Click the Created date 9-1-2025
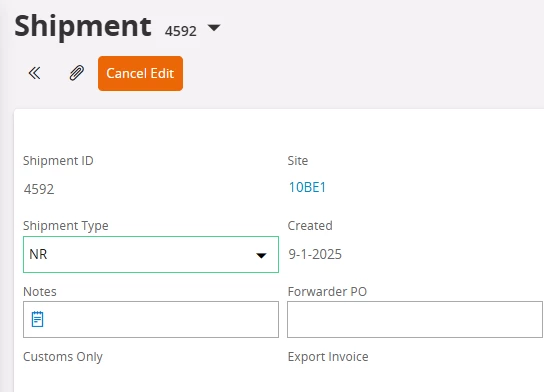This screenshot has height=392, width=544. click(x=315, y=254)
